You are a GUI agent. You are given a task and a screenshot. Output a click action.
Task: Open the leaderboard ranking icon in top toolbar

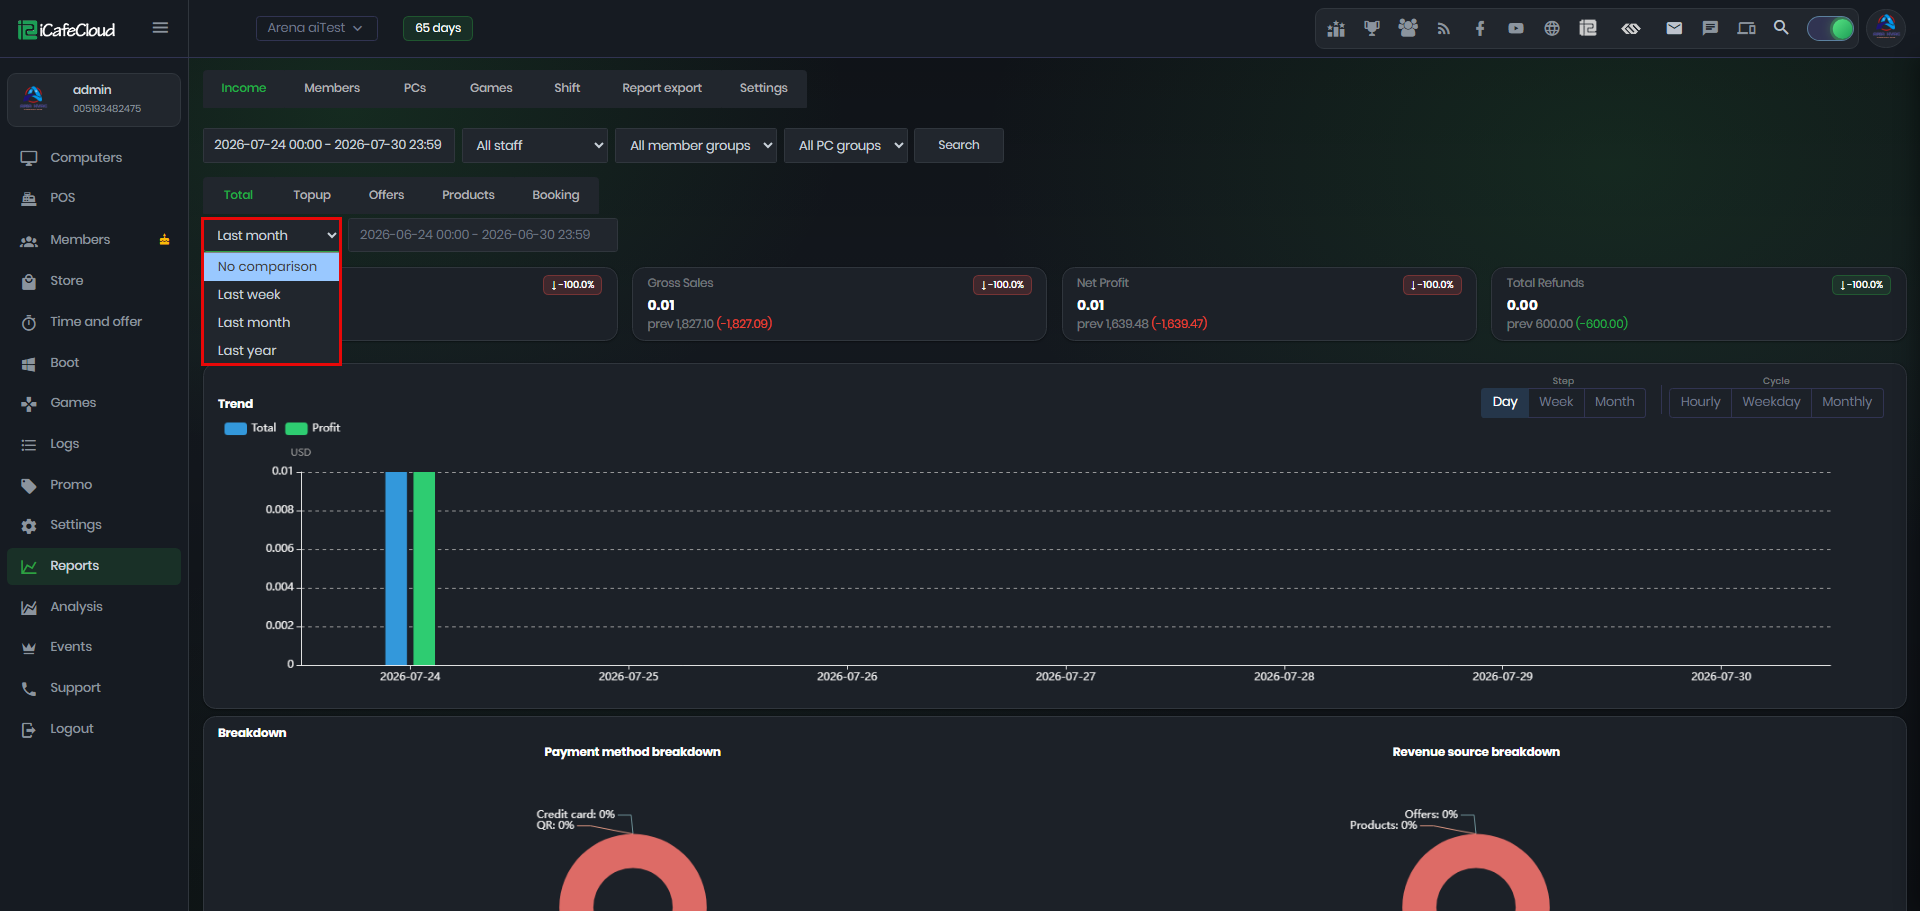pyautogui.click(x=1336, y=29)
